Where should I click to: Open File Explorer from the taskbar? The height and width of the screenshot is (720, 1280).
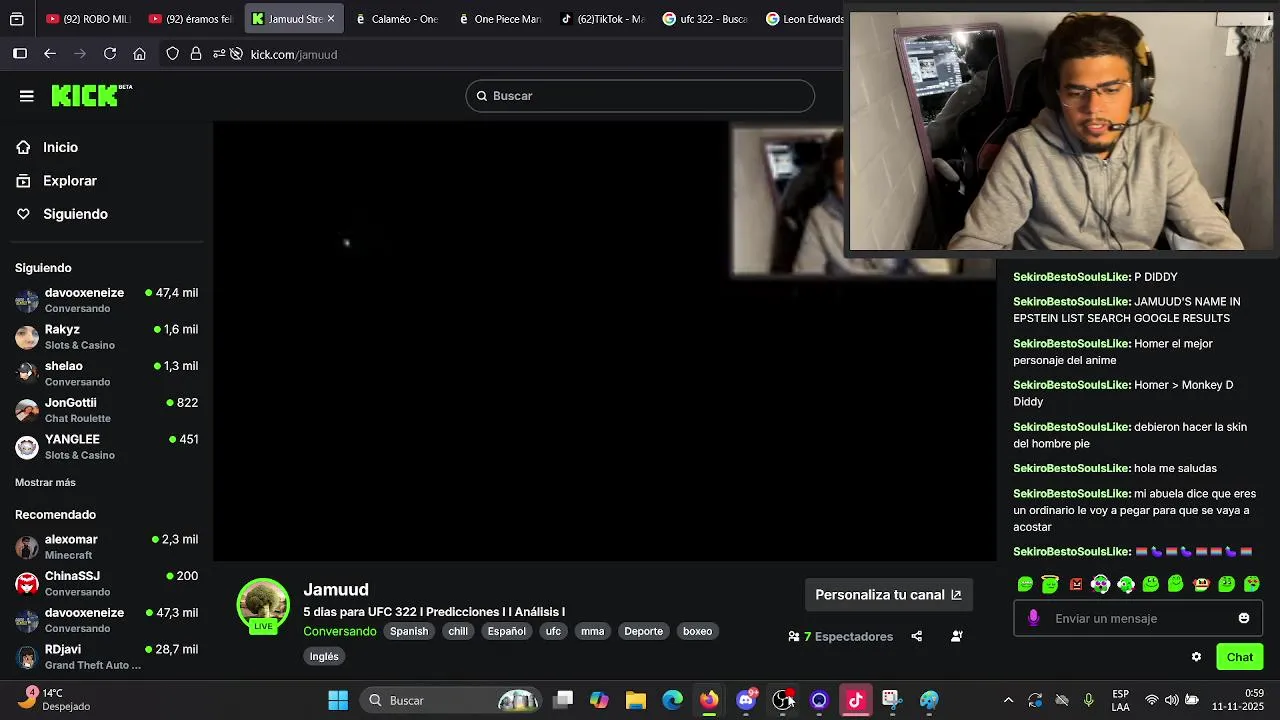tap(636, 700)
